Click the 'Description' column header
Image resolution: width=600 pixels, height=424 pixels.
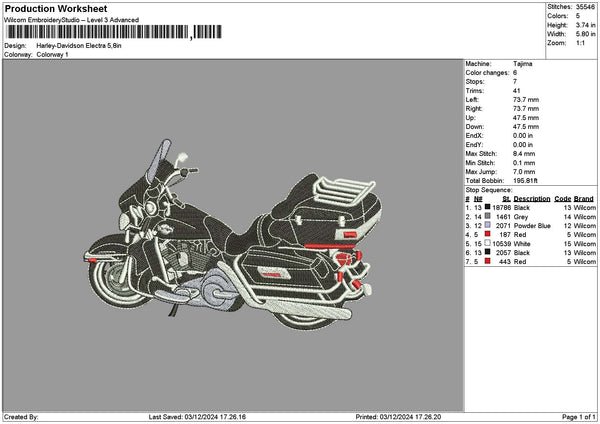tap(532, 199)
